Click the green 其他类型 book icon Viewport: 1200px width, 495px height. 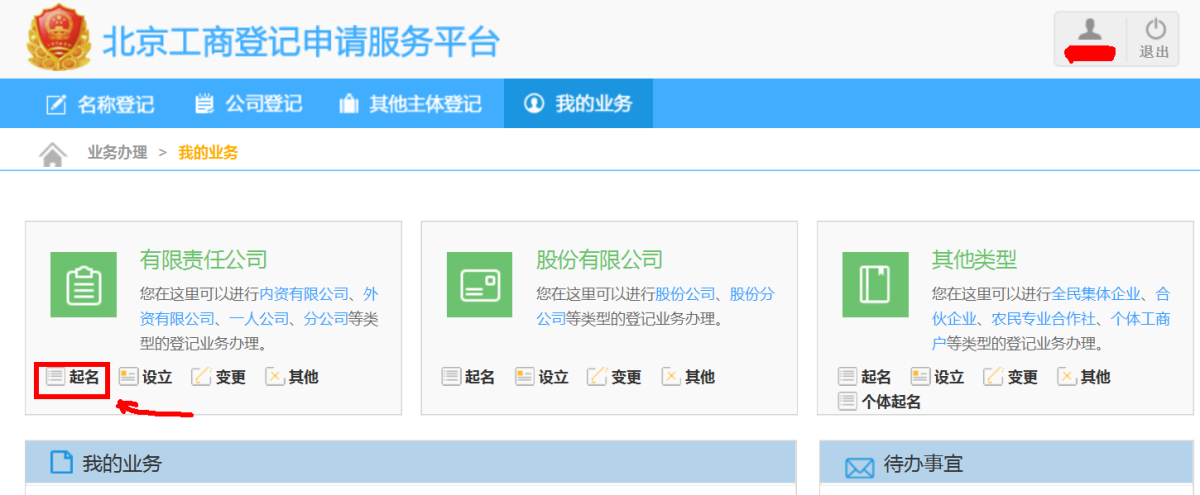pyautogui.click(x=876, y=285)
